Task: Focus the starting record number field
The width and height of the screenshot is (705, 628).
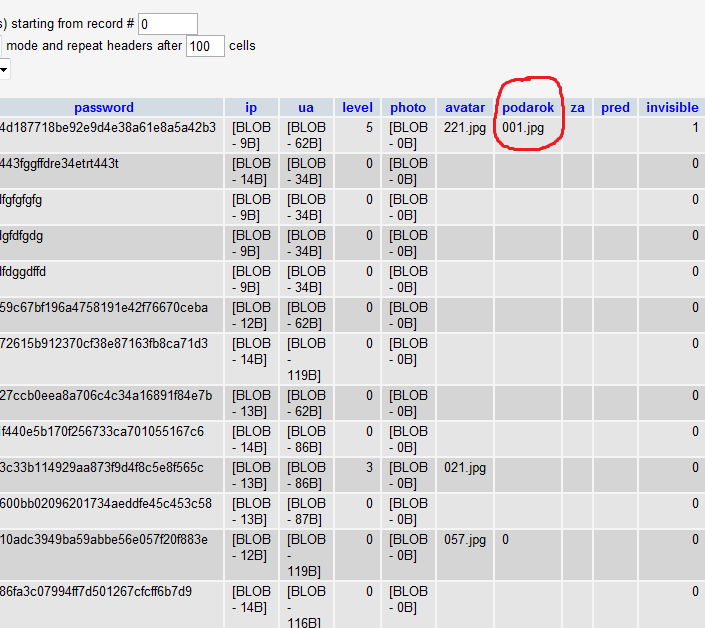Action: [167, 24]
